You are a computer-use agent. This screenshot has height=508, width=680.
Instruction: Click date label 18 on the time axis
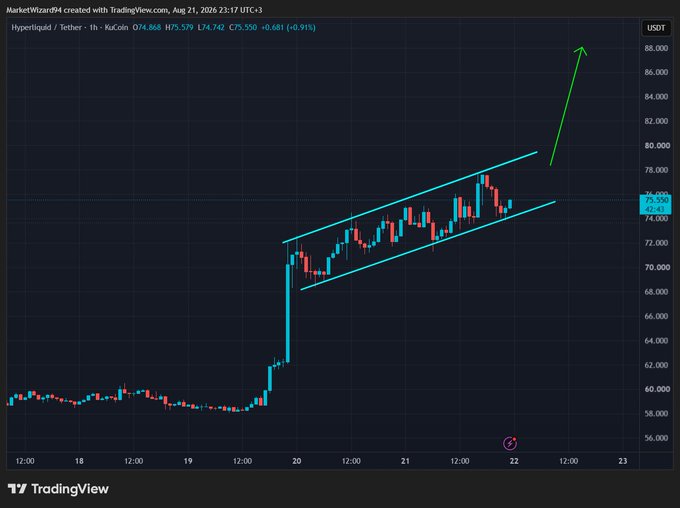coord(79,461)
